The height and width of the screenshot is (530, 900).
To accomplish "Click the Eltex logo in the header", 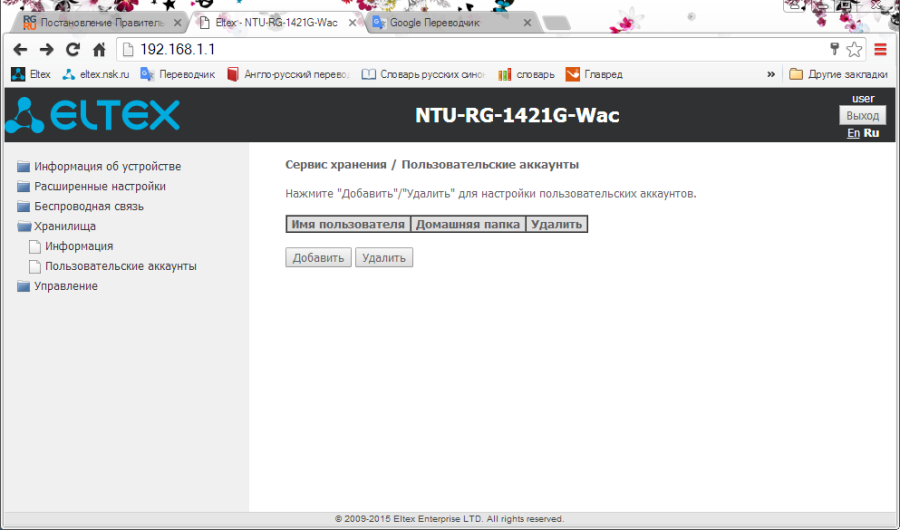I will pos(92,115).
